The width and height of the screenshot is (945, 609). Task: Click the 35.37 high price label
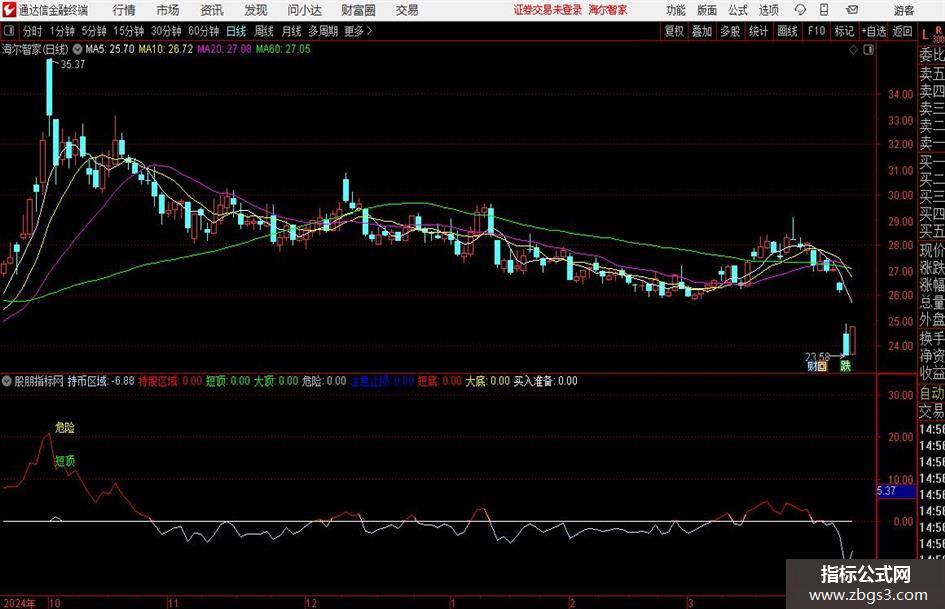coord(72,64)
